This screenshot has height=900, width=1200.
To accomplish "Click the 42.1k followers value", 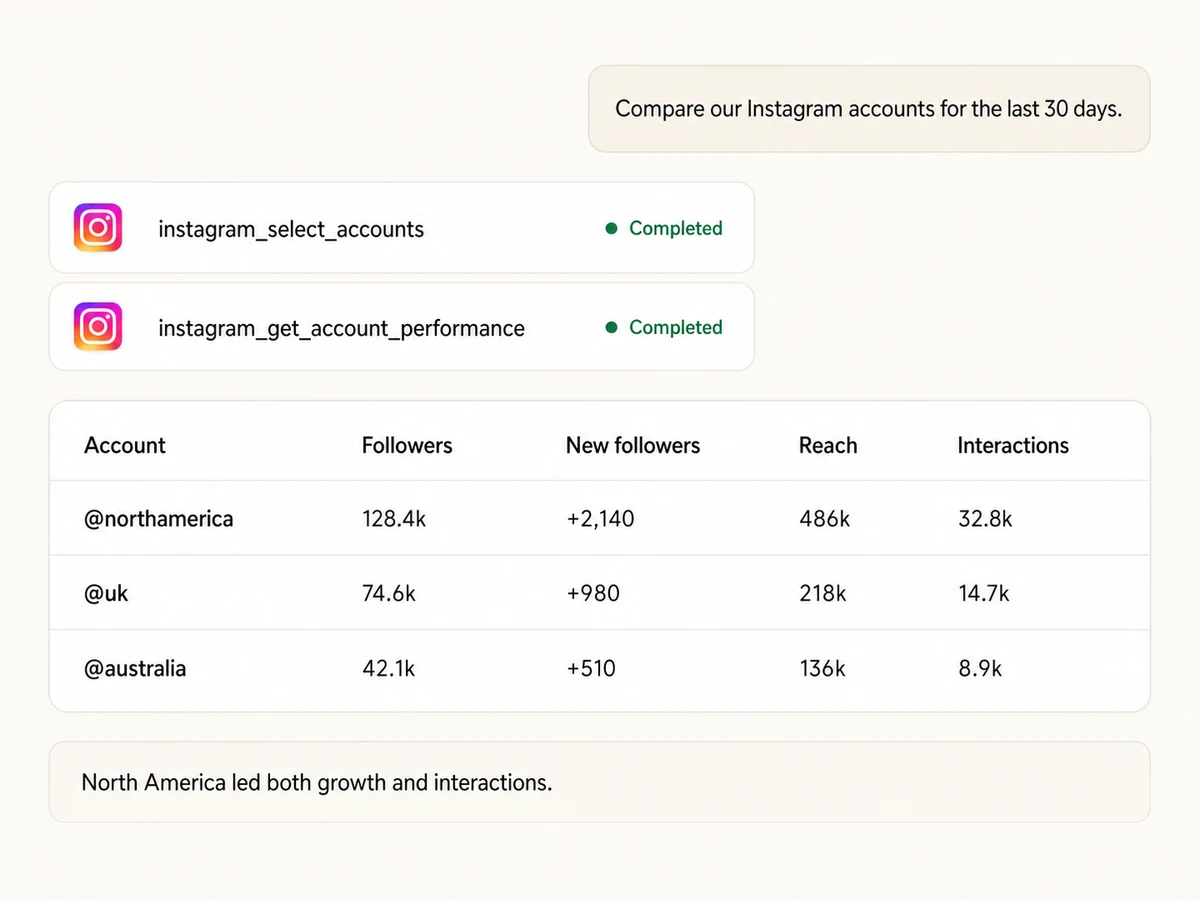I will 389,668.
